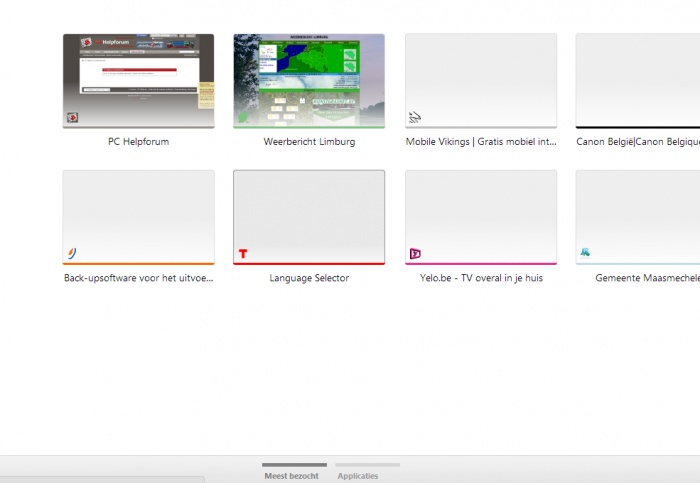Screen dimensions: 700x483
Task: Click the Gemeente Maasmechelen favicon
Action: (585, 253)
